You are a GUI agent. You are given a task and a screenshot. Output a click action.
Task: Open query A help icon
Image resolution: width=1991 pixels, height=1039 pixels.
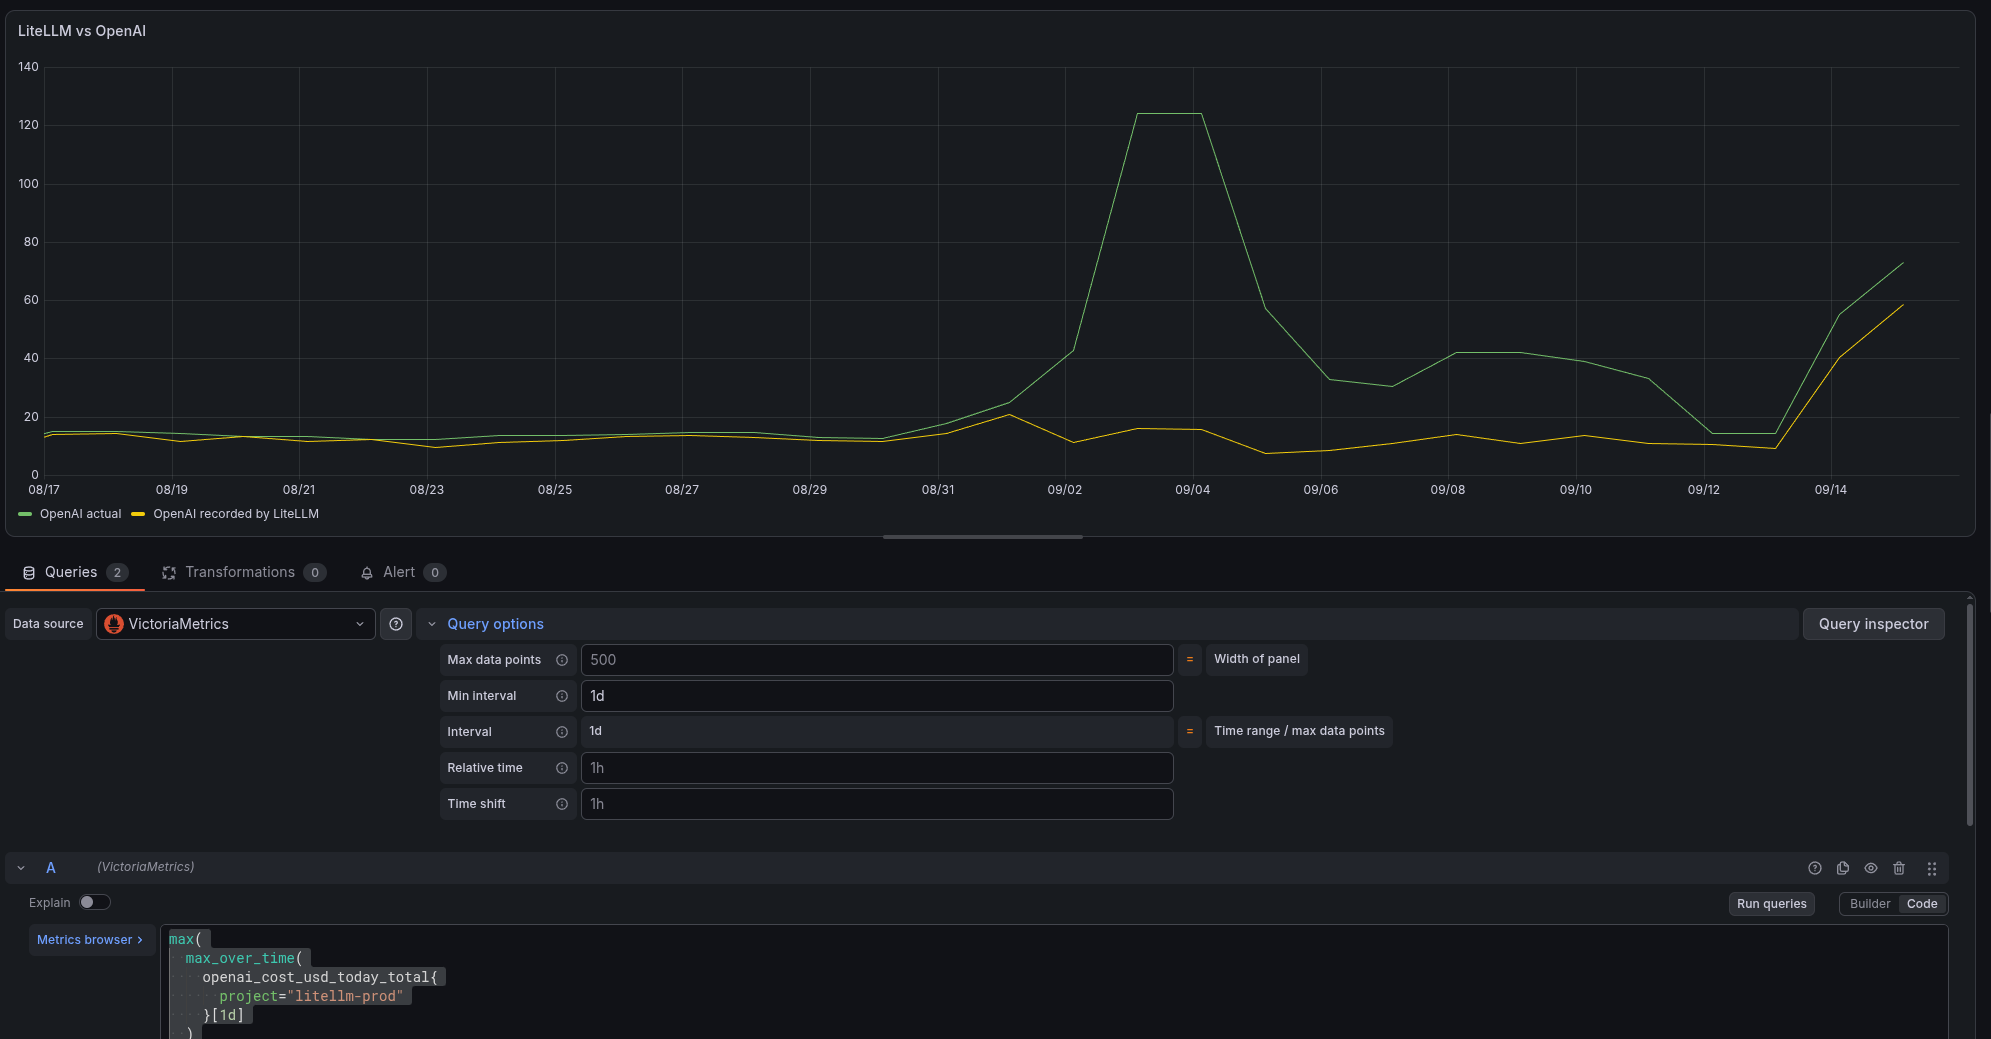pos(1815,868)
